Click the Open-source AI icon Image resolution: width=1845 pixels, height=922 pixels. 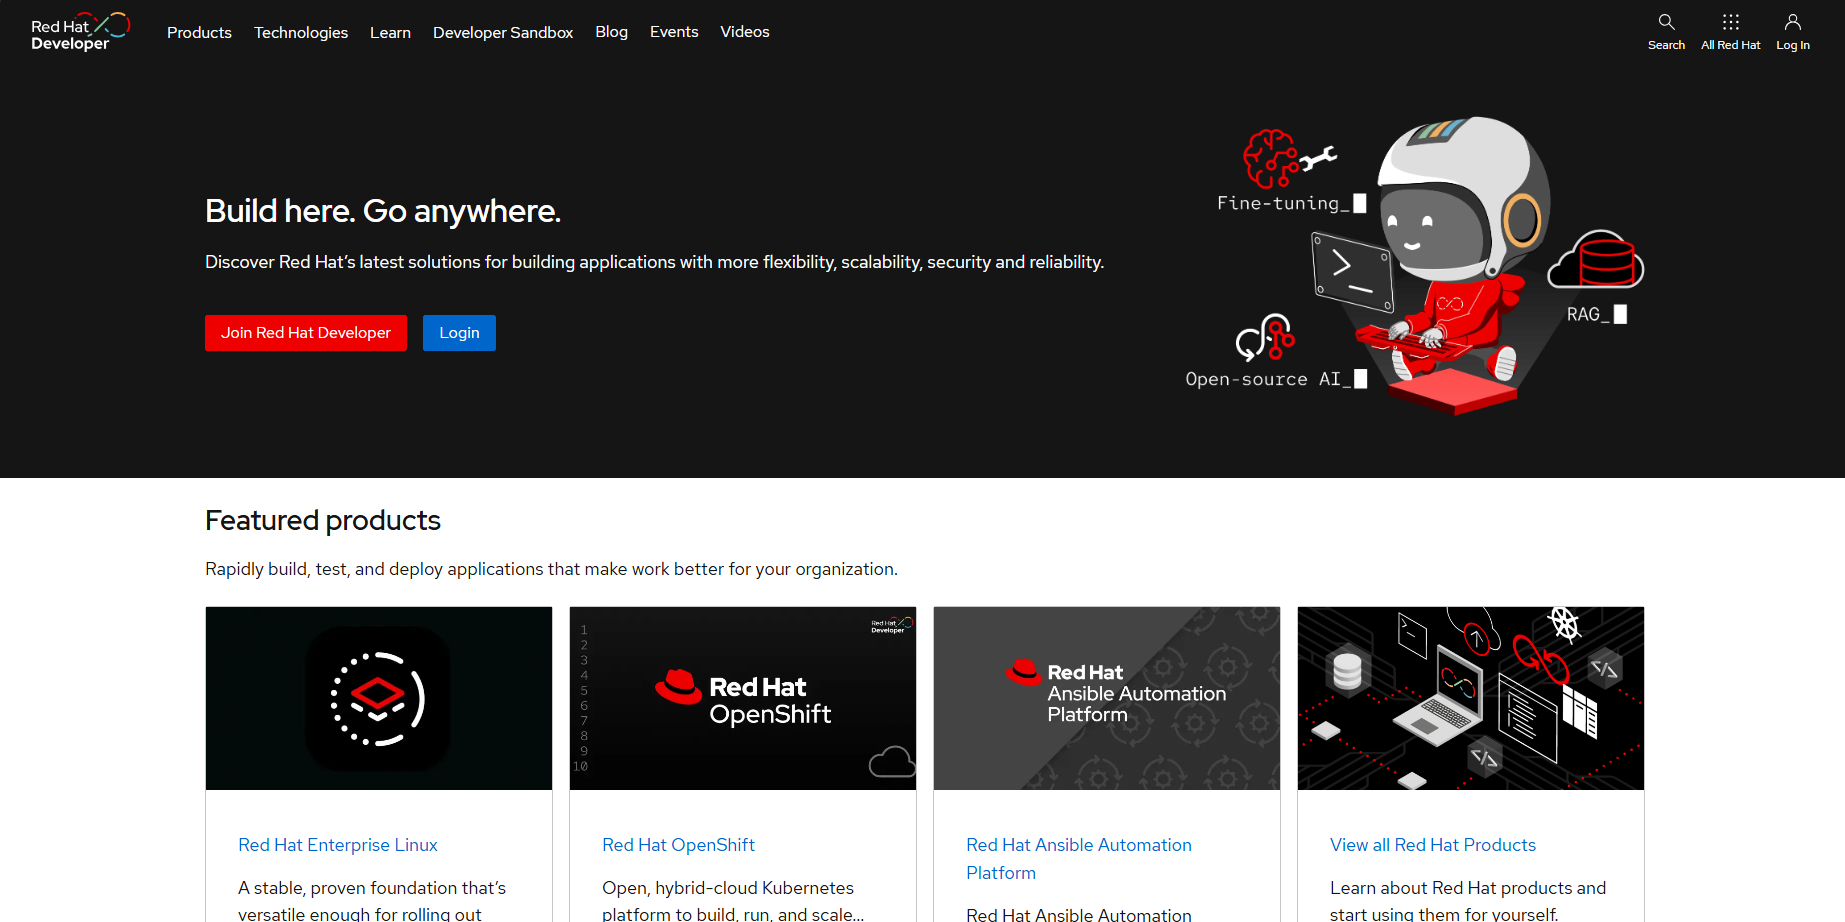(1266, 338)
